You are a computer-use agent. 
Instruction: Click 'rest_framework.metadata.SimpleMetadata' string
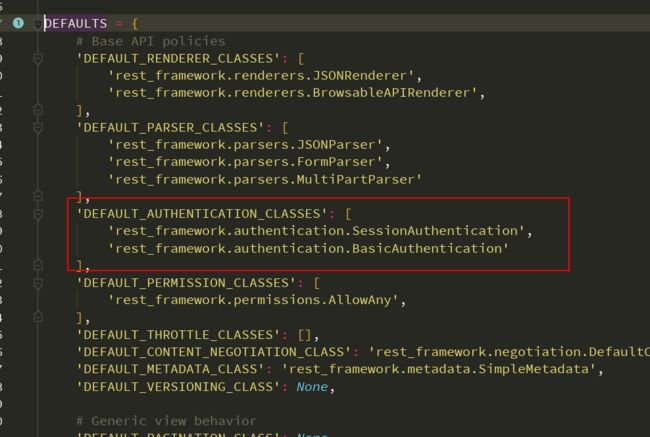(x=439, y=369)
